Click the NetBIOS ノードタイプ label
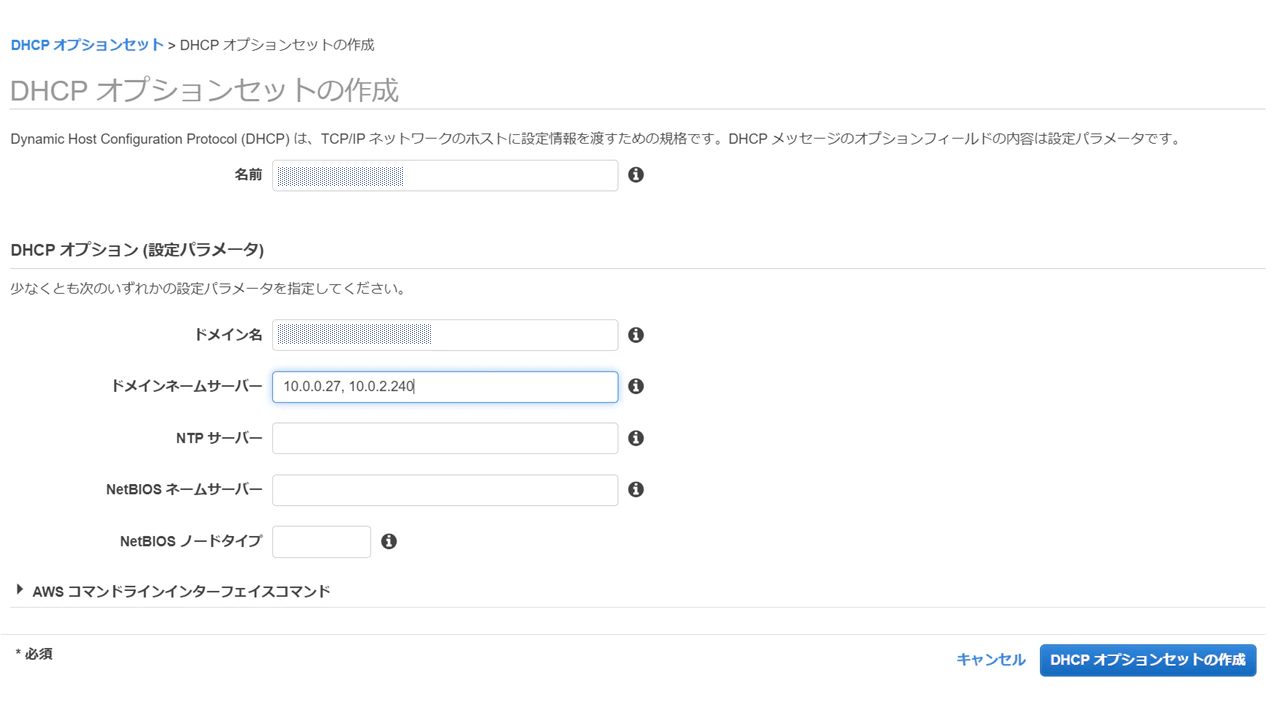The width and height of the screenshot is (1280, 720). pyautogui.click(x=191, y=541)
